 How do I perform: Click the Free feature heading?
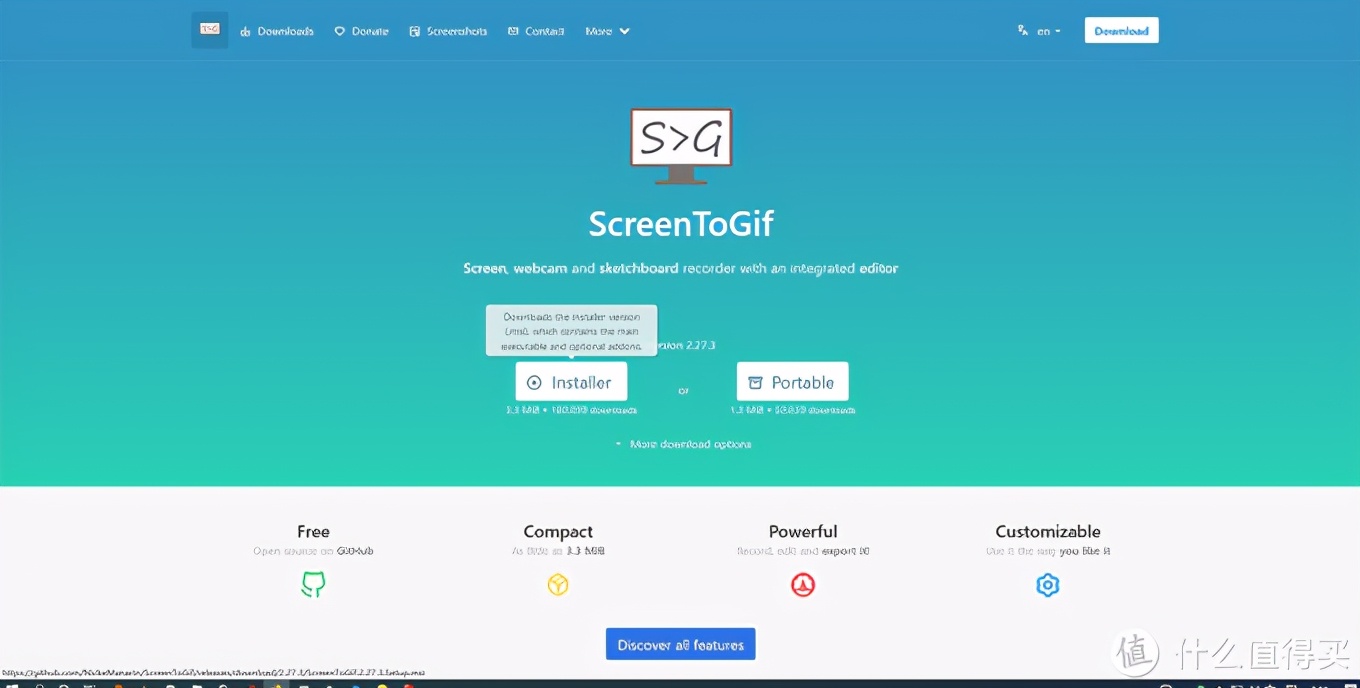[313, 532]
